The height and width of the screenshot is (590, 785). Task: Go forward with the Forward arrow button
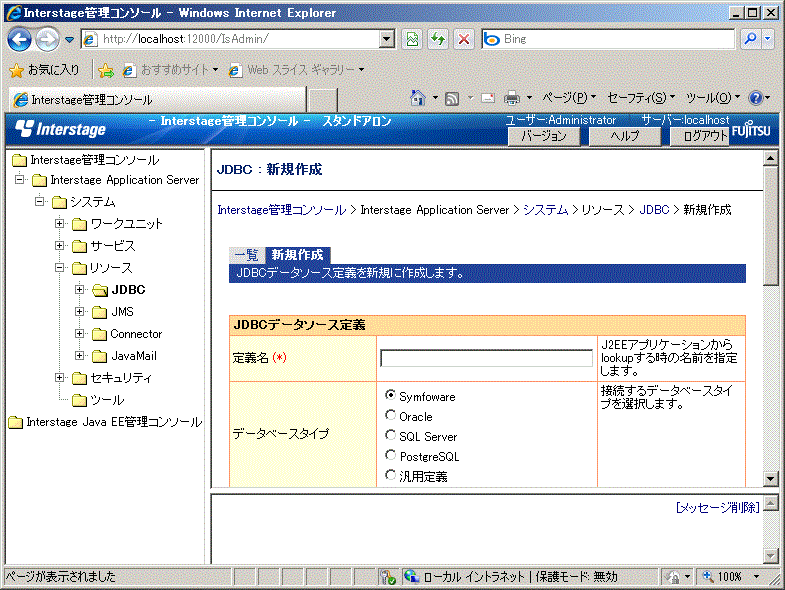47,39
